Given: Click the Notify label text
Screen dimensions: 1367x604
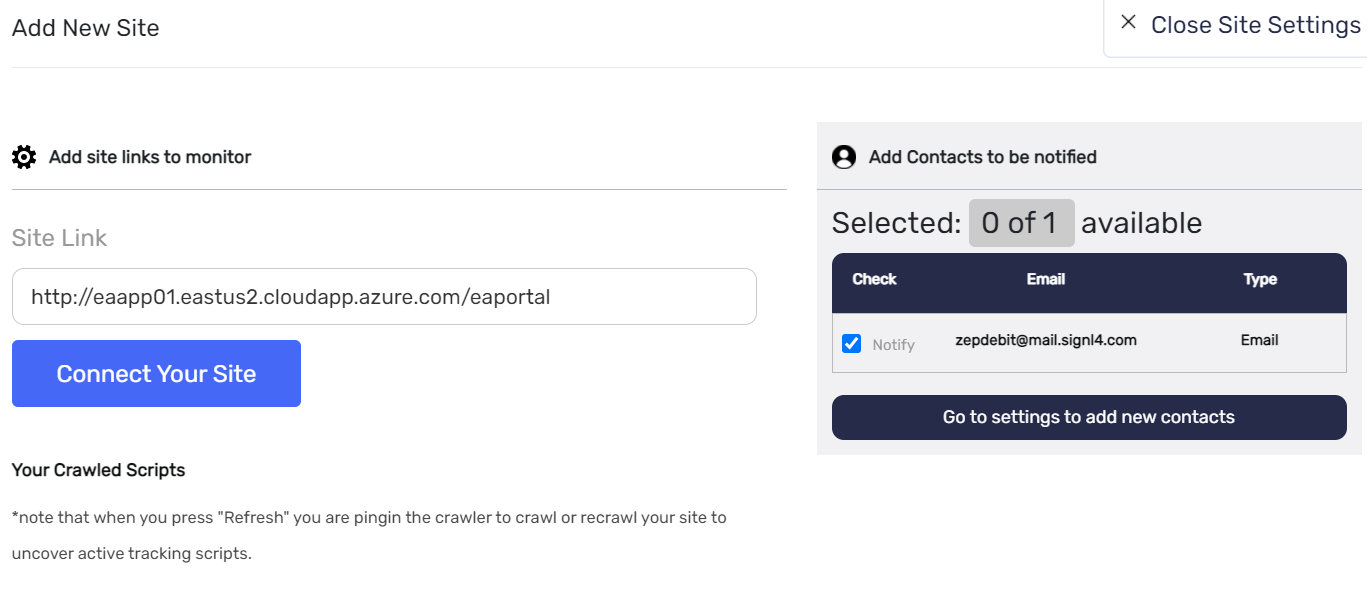Looking at the screenshot, I should point(893,345).
